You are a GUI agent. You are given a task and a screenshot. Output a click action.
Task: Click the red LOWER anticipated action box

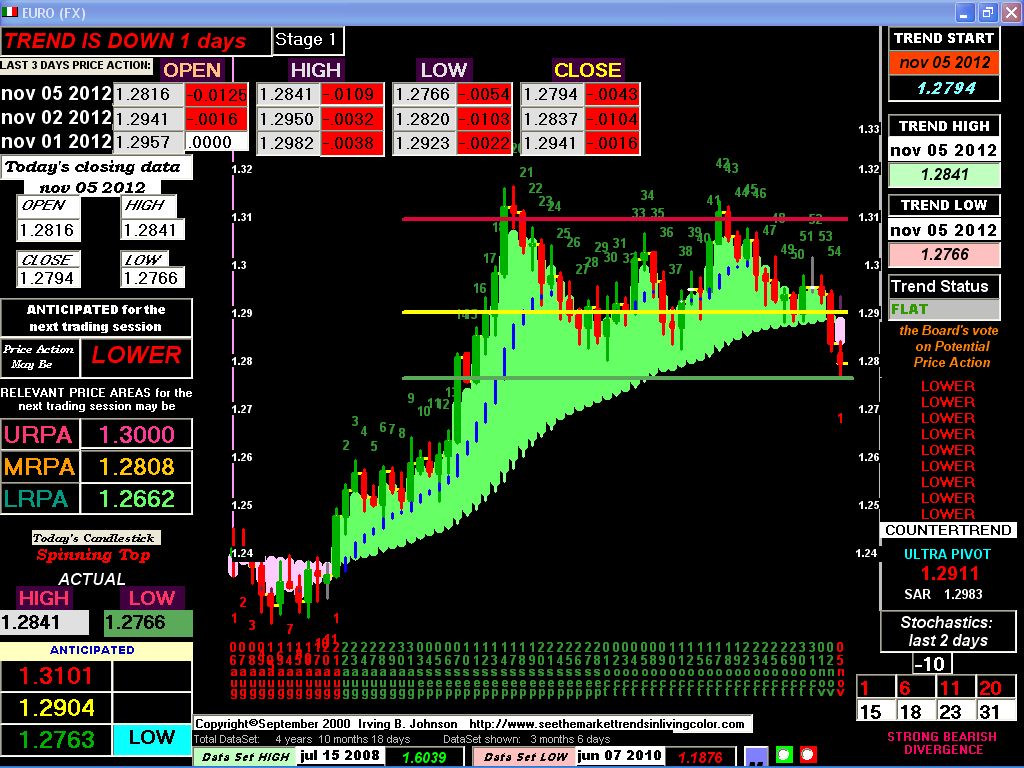coord(136,355)
